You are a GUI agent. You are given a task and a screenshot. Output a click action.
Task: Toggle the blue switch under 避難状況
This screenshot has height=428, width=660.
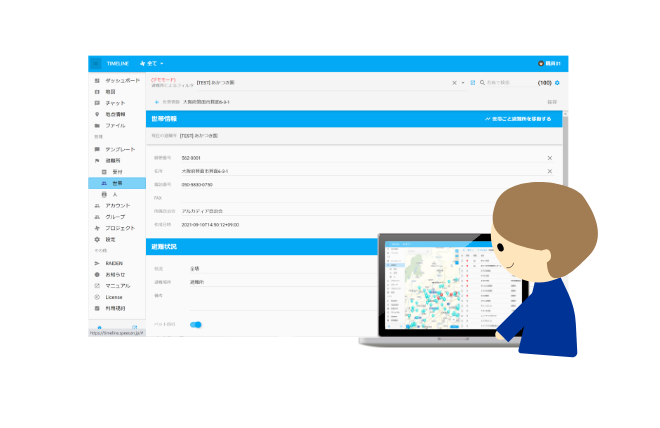click(x=196, y=324)
